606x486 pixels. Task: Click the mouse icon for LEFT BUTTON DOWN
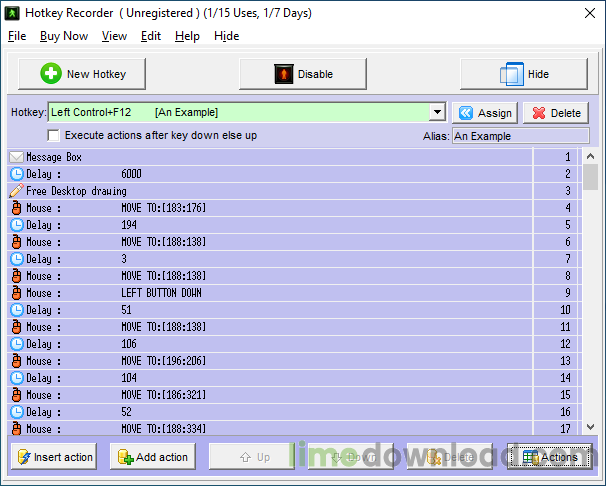pos(16,293)
